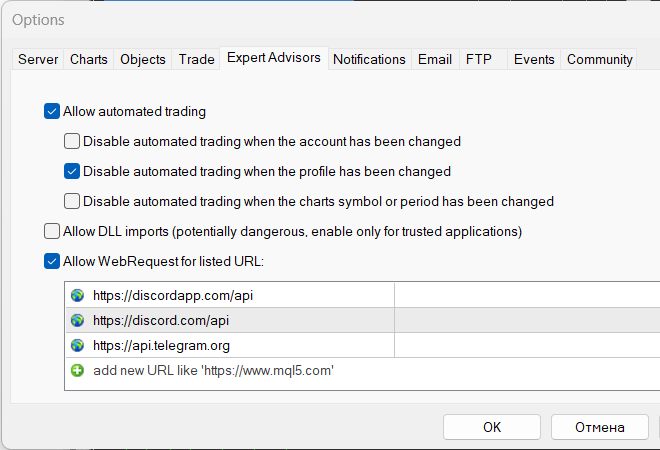Click the globe icon next to api.telegram.org
The image size is (660, 450).
pos(77,346)
